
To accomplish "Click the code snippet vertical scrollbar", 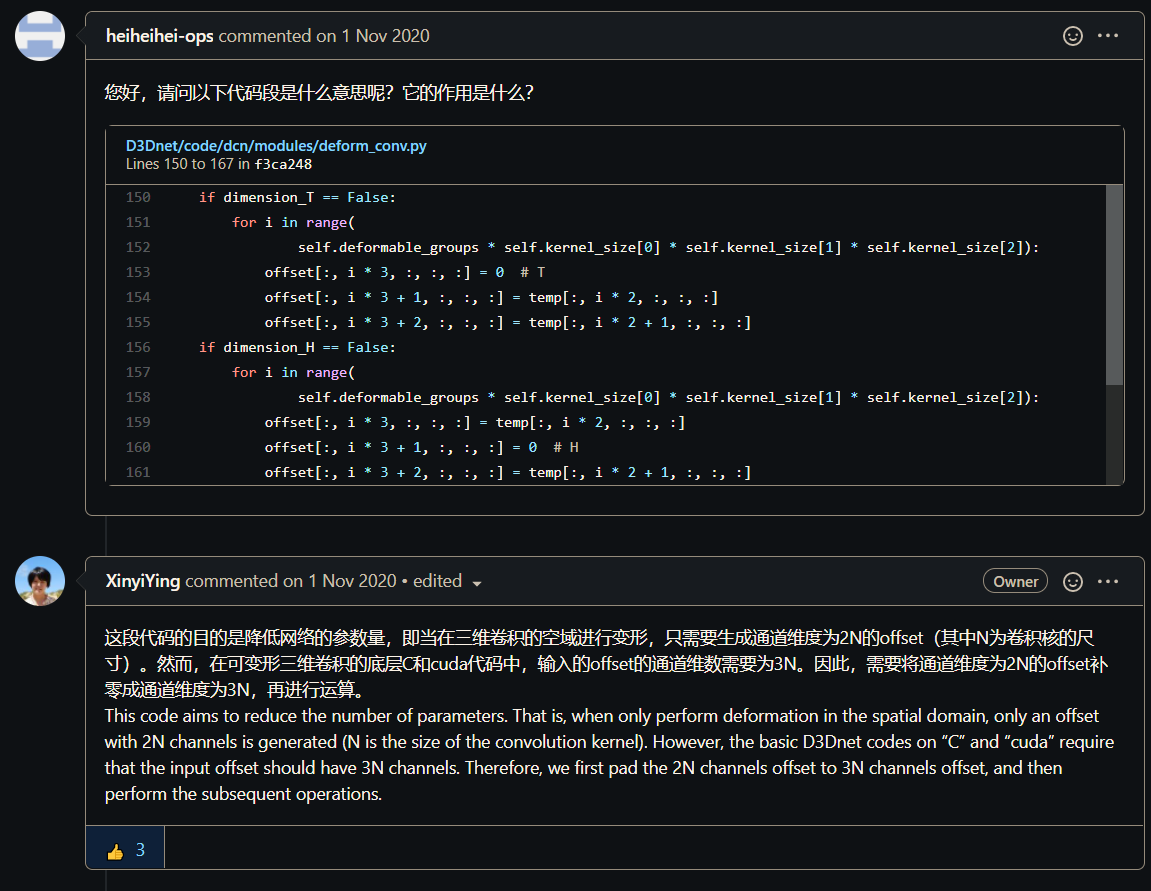I will tap(1114, 285).
